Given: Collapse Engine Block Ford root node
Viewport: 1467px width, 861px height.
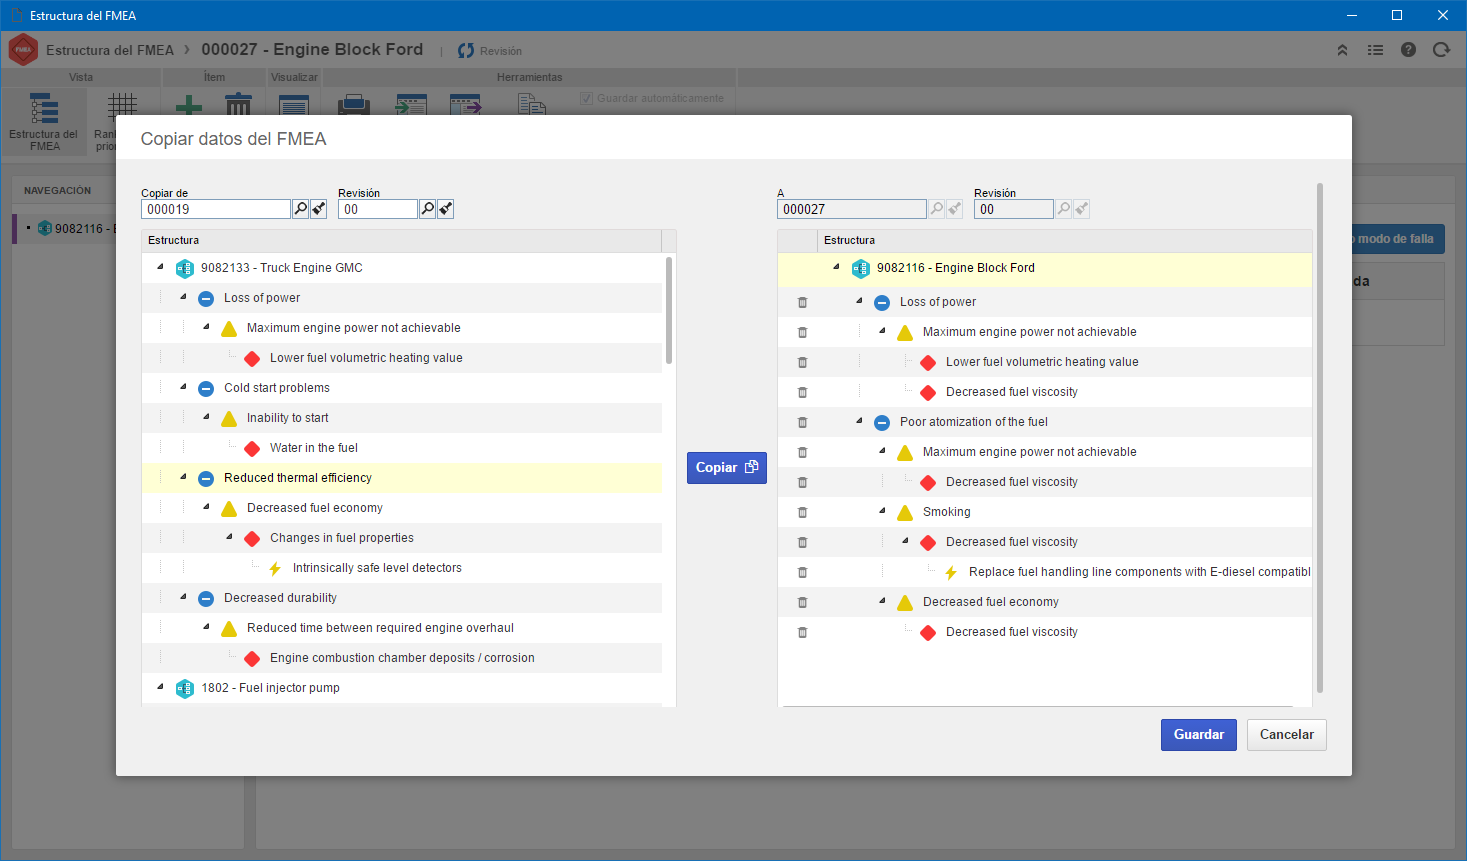Looking at the screenshot, I should 836,267.
